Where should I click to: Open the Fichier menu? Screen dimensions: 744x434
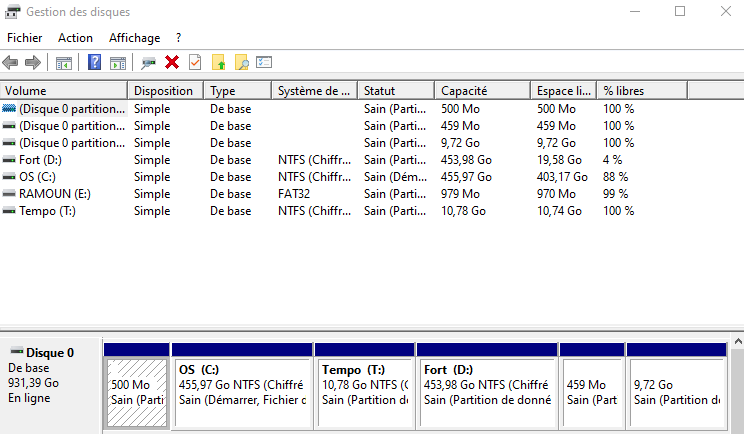(24, 37)
